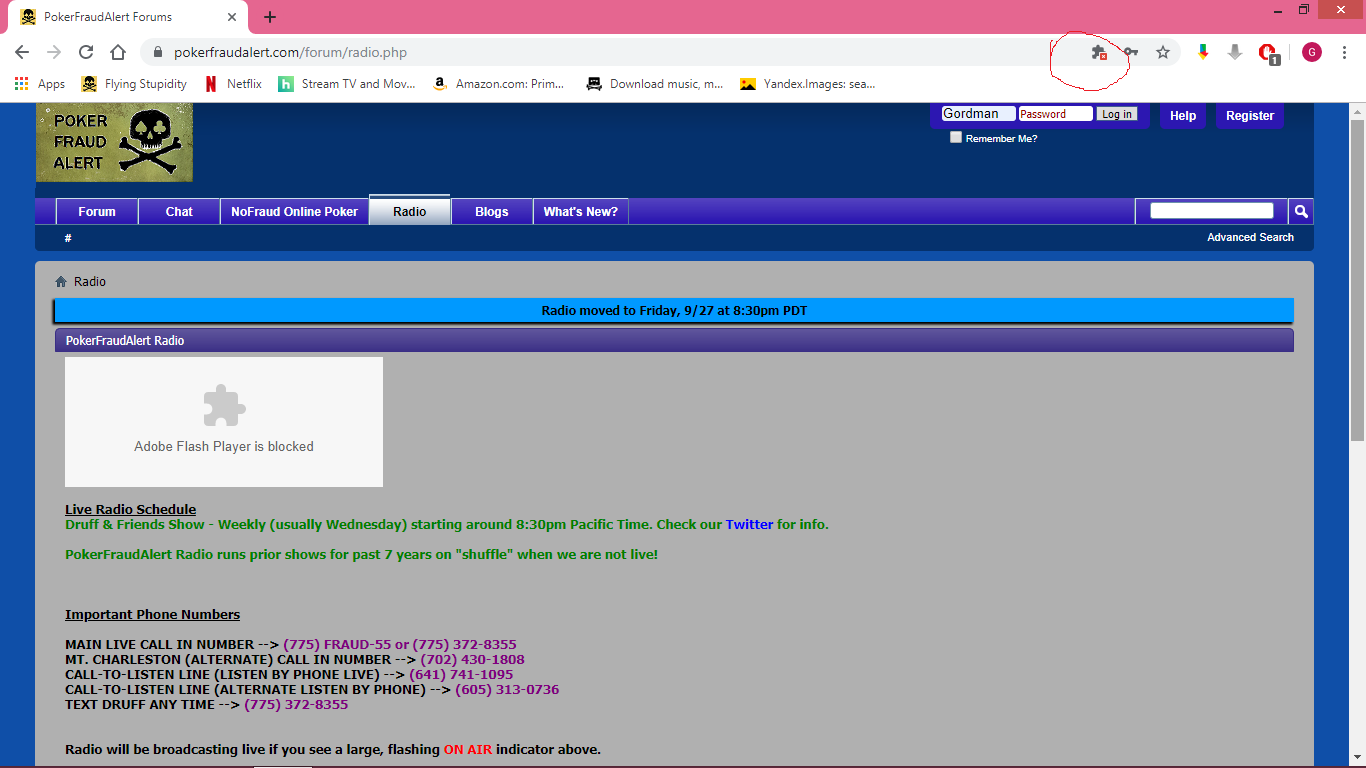Go to the Chat tab

[x=179, y=211]
